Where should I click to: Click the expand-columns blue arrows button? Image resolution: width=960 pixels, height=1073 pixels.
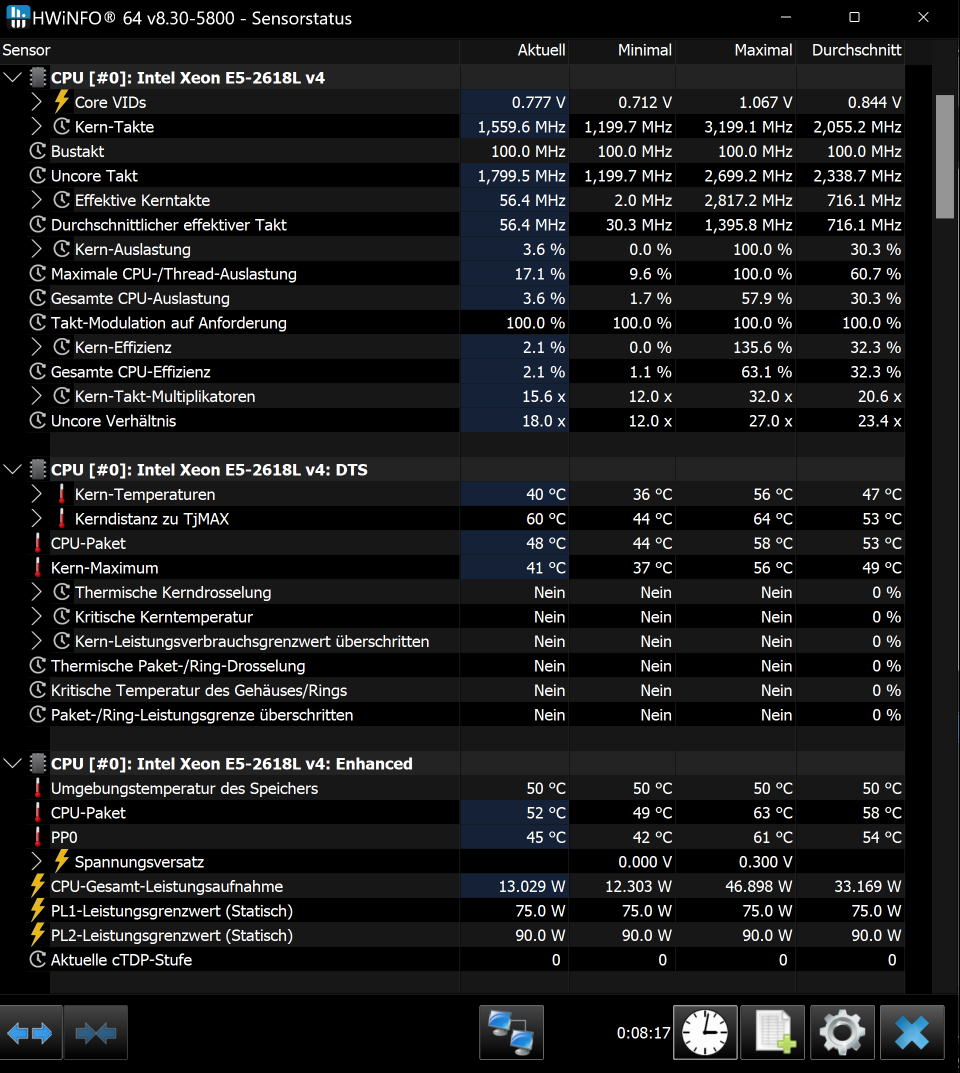coord(31,1033)
